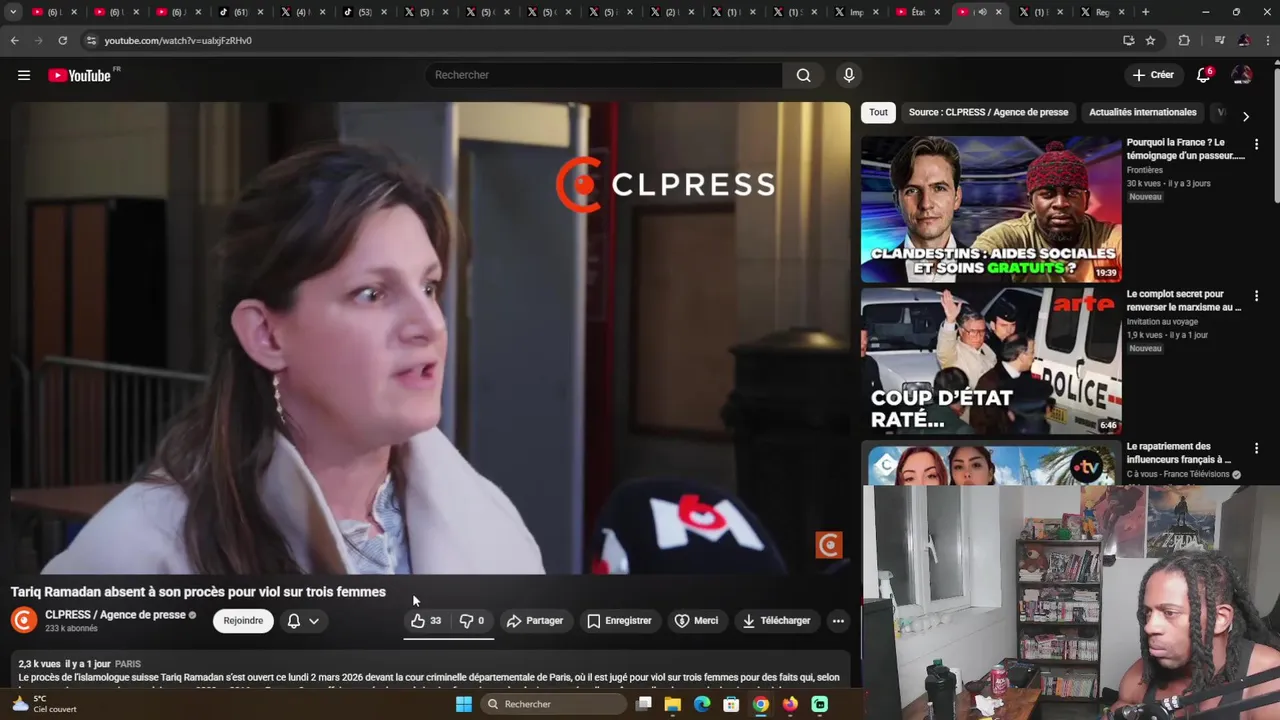
Task: Bookmark this page with the star
Action: click(x=1151, y=40)
